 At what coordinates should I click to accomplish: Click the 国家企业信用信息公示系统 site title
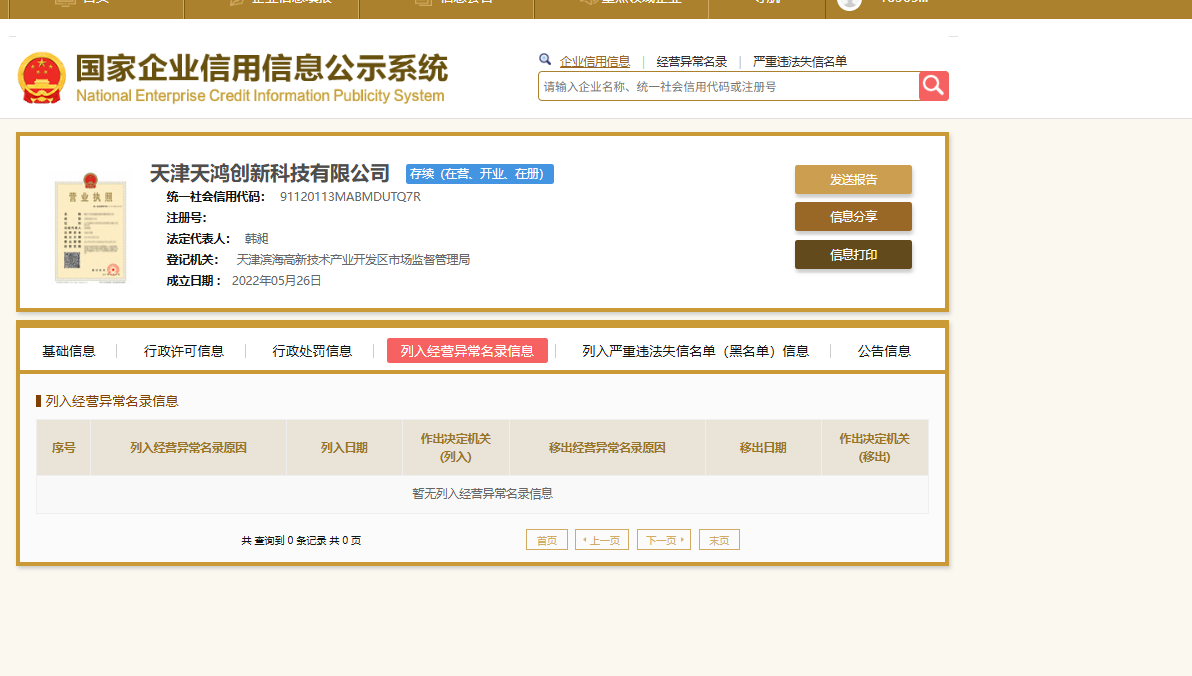tap(262, 68)
